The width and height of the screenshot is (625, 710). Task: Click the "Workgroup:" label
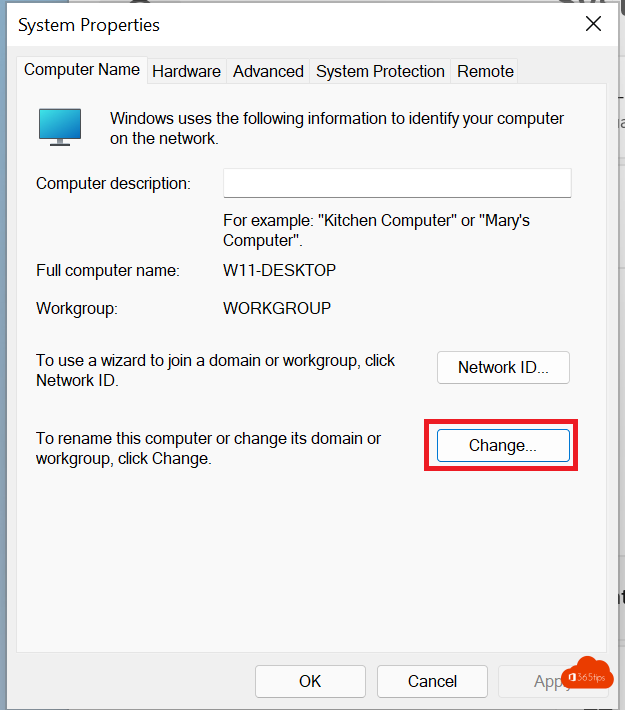tap(77, 308)
